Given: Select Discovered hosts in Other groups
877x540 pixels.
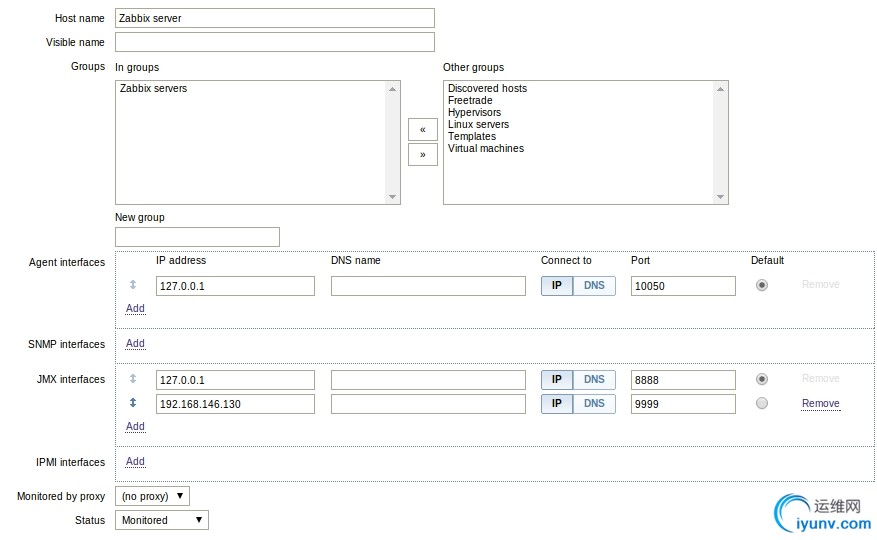Looking at the screenshot, I should coord(487,88).
